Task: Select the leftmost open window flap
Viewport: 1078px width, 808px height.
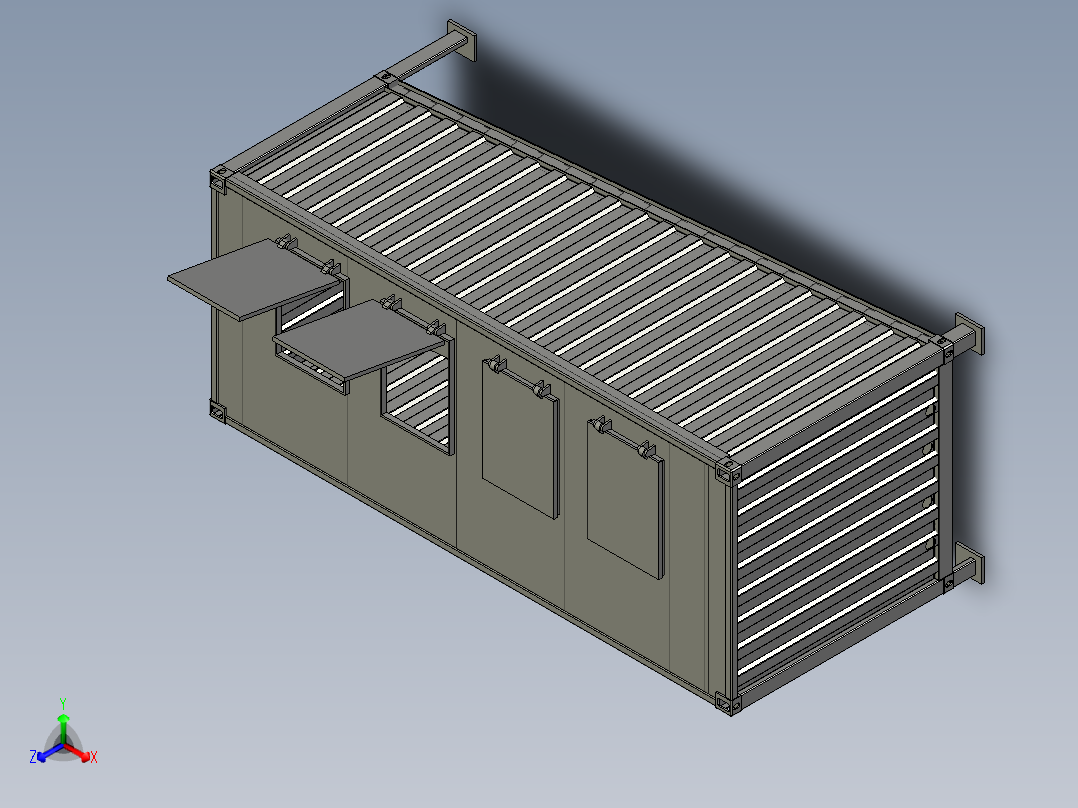Action: [254, 279]
